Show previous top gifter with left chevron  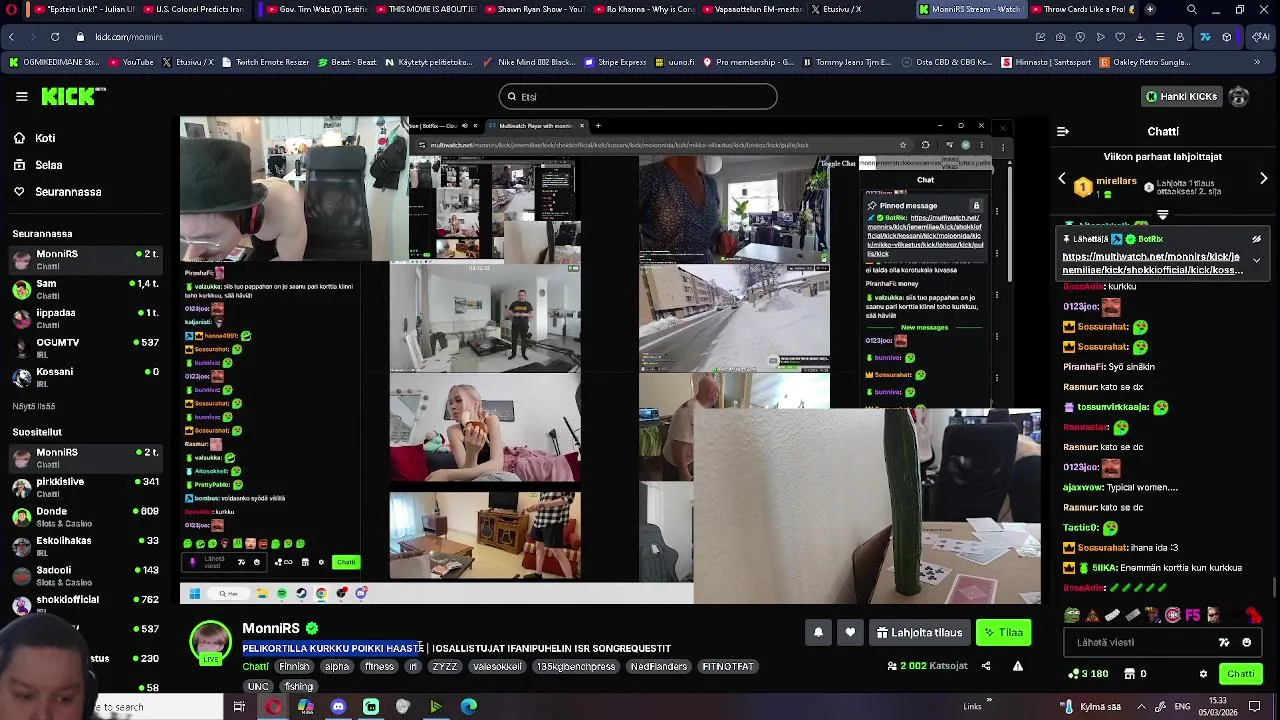[1062, 179]
